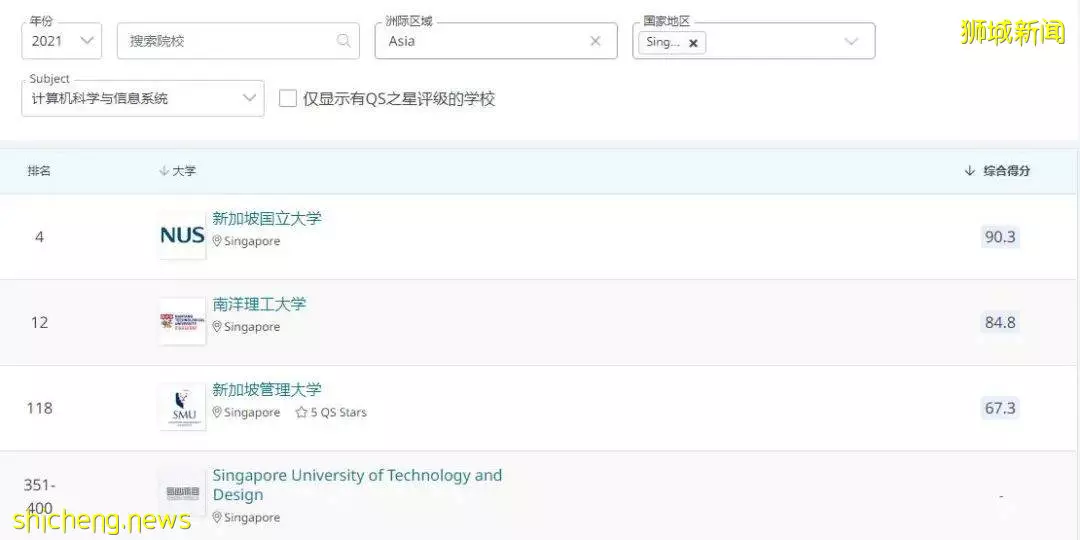Screen dimensions: 1080x540
Task: Click the Nanyang Technological University logo
Action: click(x=183, y=321)
